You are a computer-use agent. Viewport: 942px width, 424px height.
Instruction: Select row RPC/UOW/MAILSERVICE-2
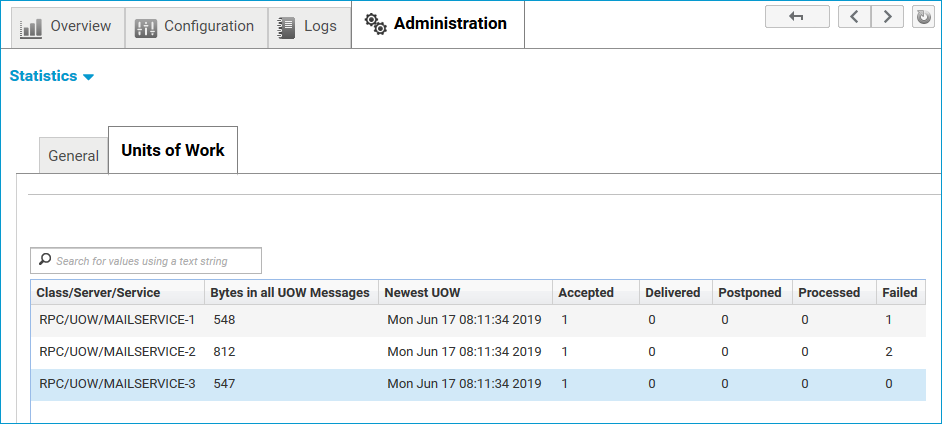coord(478,352)
